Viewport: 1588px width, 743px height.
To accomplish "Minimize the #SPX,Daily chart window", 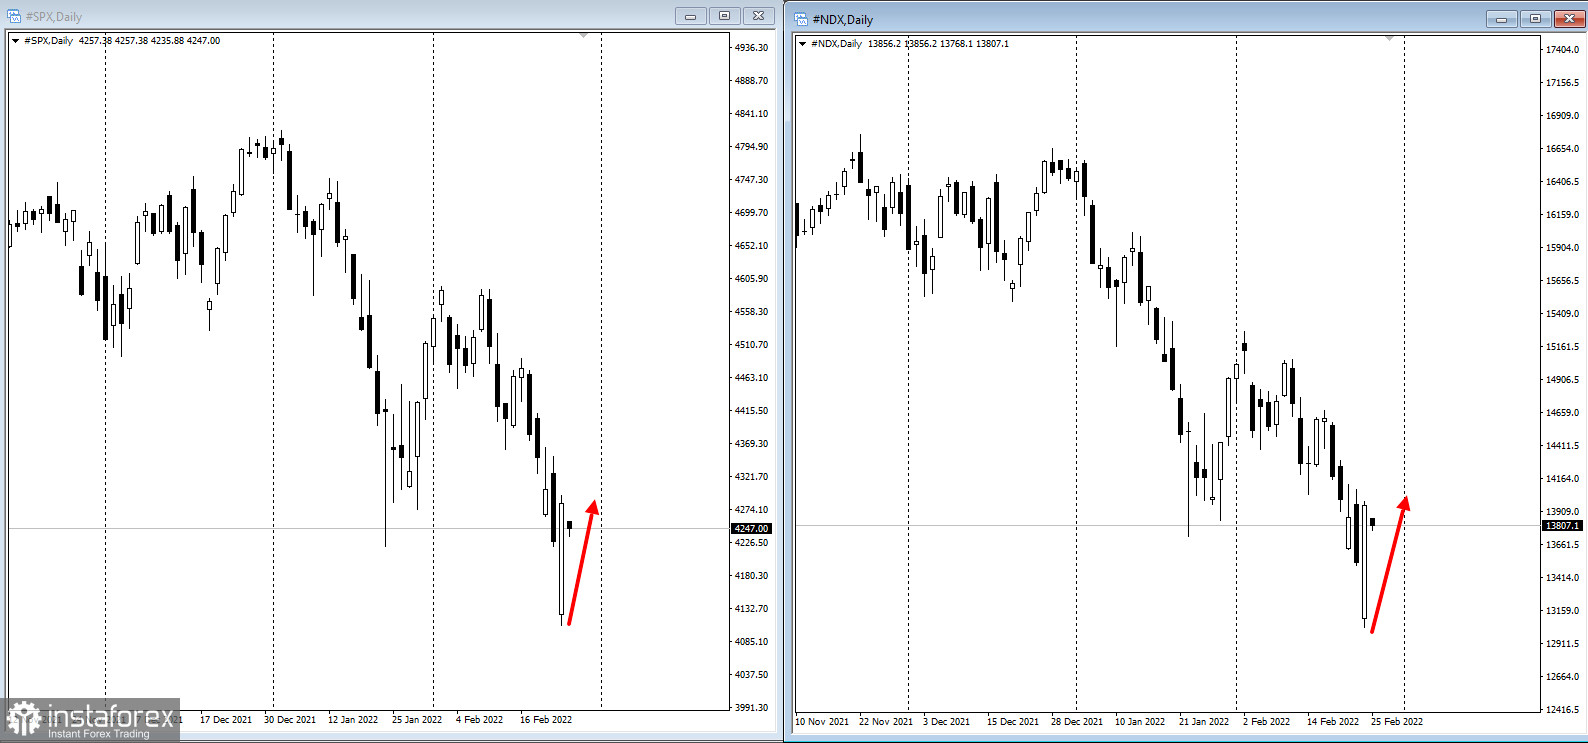I will click(690, 16).
